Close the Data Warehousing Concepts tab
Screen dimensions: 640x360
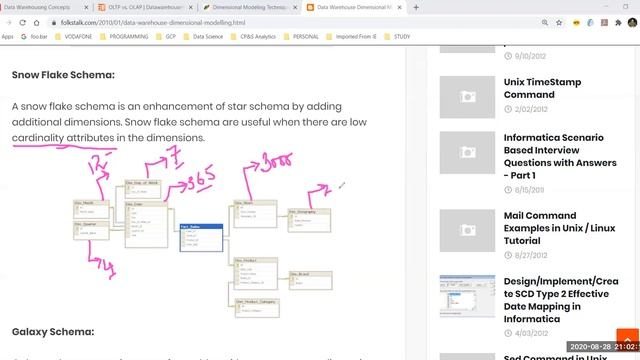coord(86,7)
